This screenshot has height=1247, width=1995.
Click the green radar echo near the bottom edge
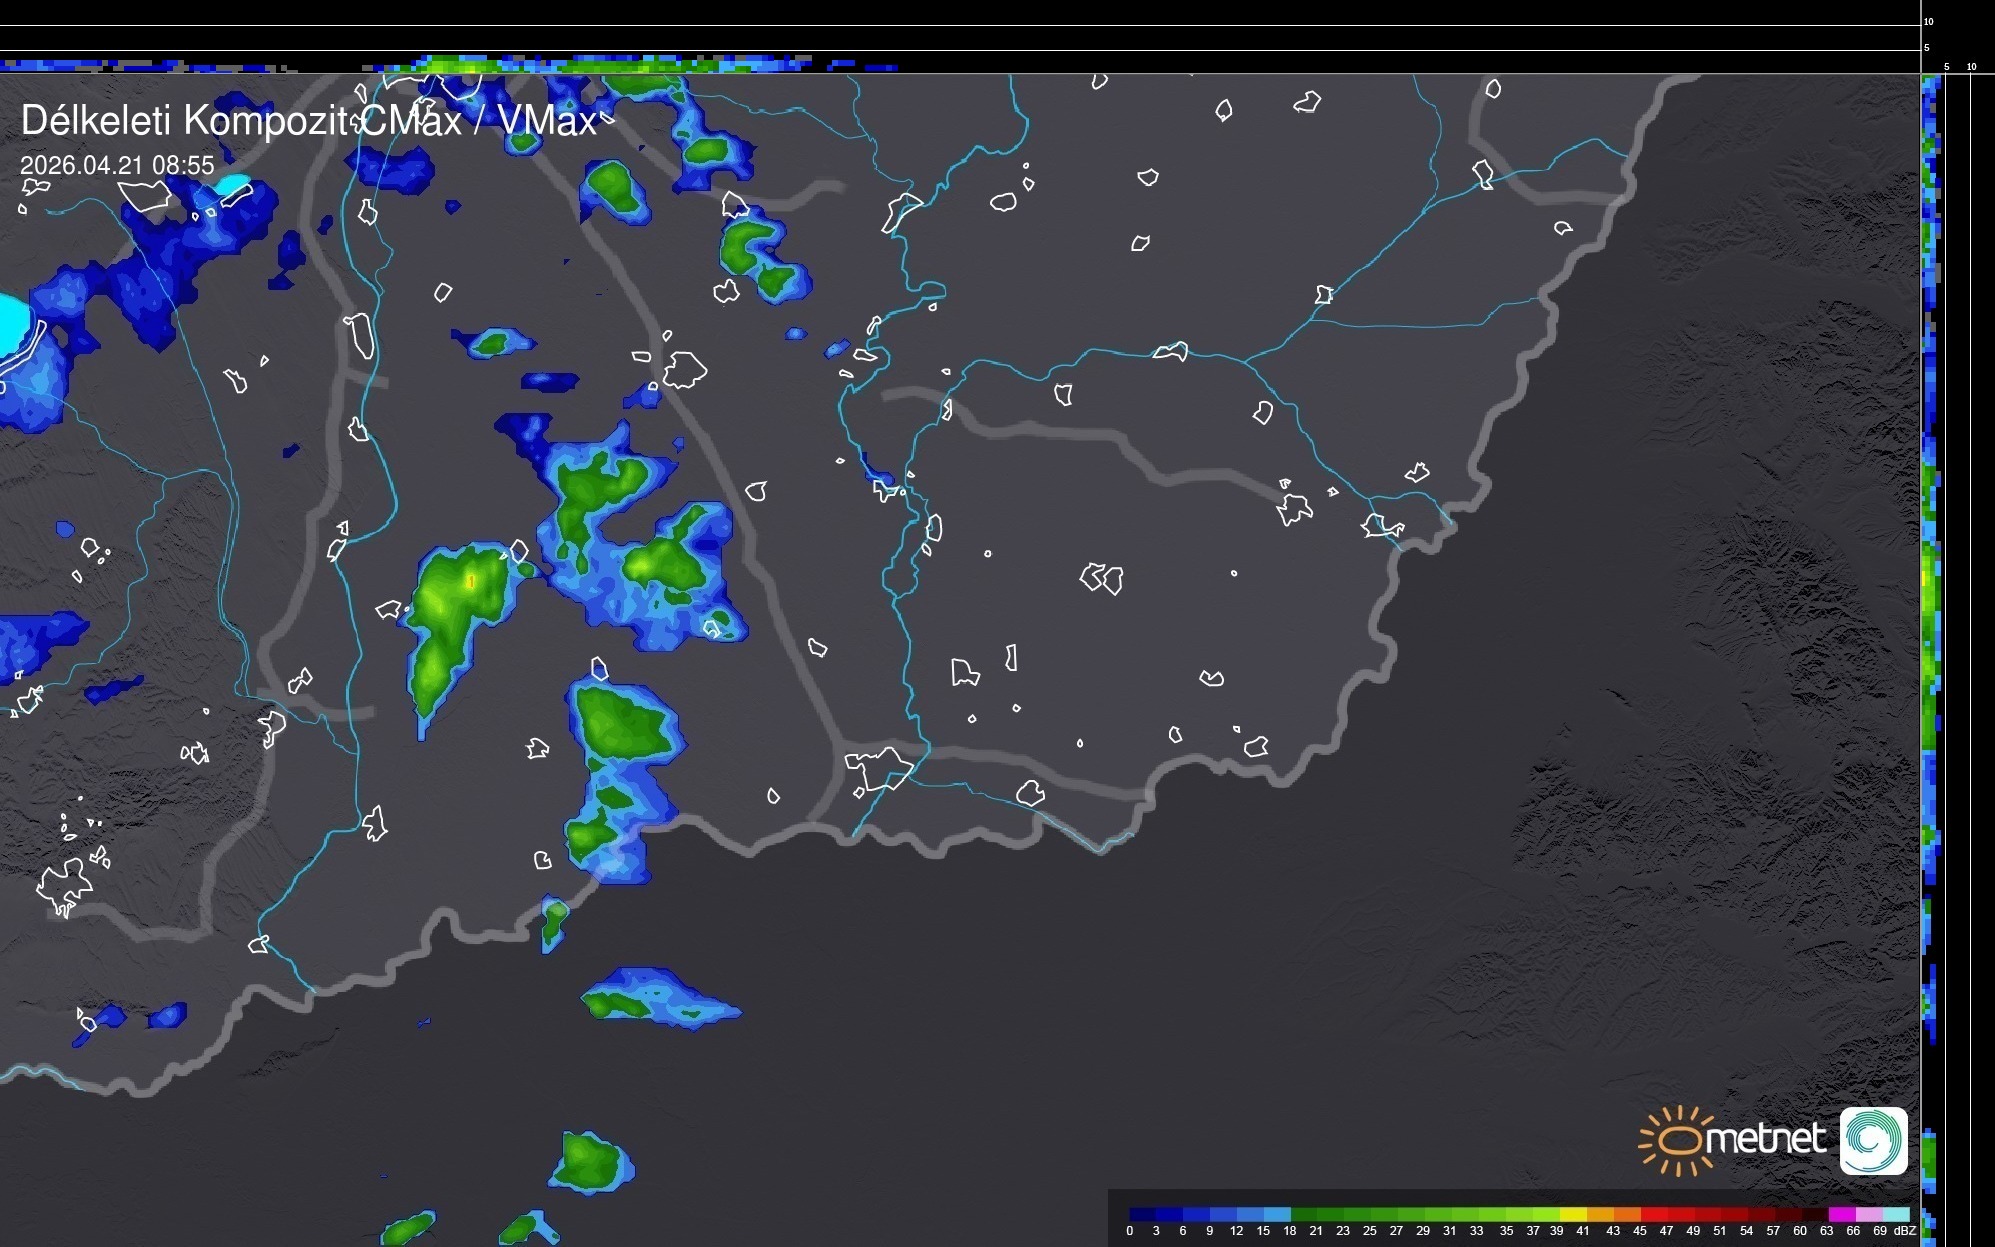pyautogui.click(x=590, y=1162)
